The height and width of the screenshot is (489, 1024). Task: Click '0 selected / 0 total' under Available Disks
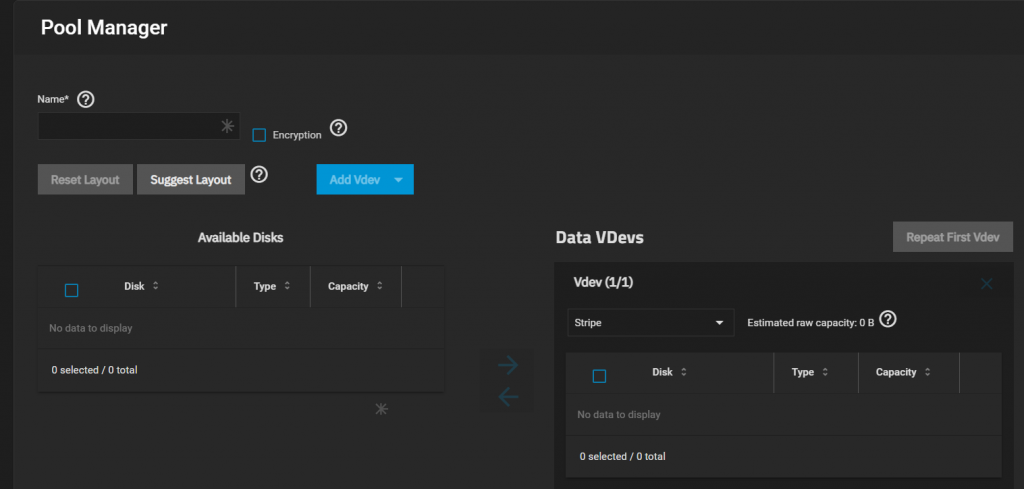coord(95,370)
